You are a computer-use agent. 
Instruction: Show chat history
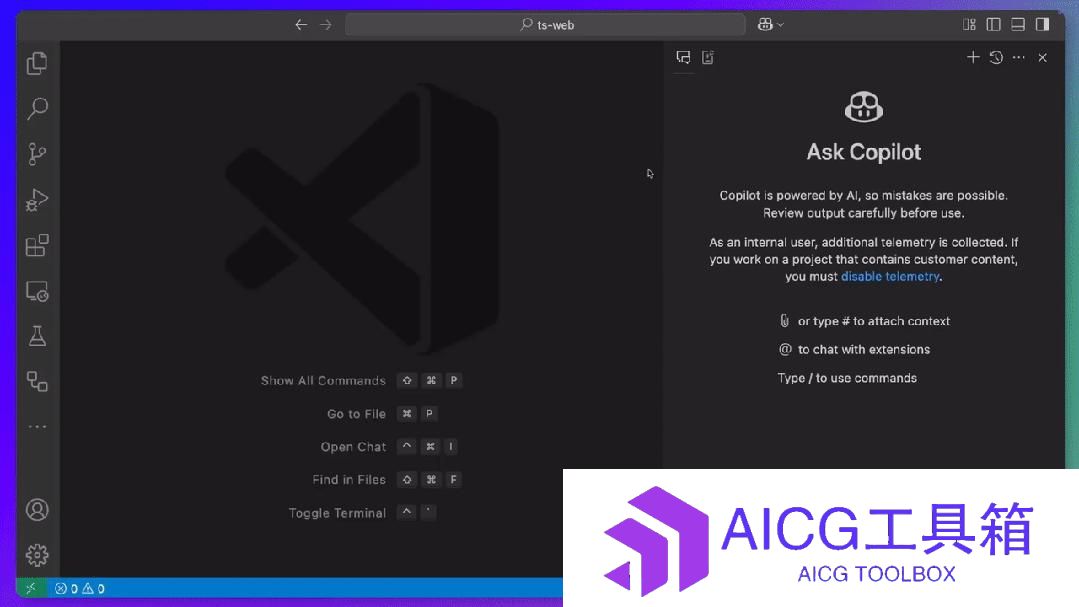(x=996, y=58)
